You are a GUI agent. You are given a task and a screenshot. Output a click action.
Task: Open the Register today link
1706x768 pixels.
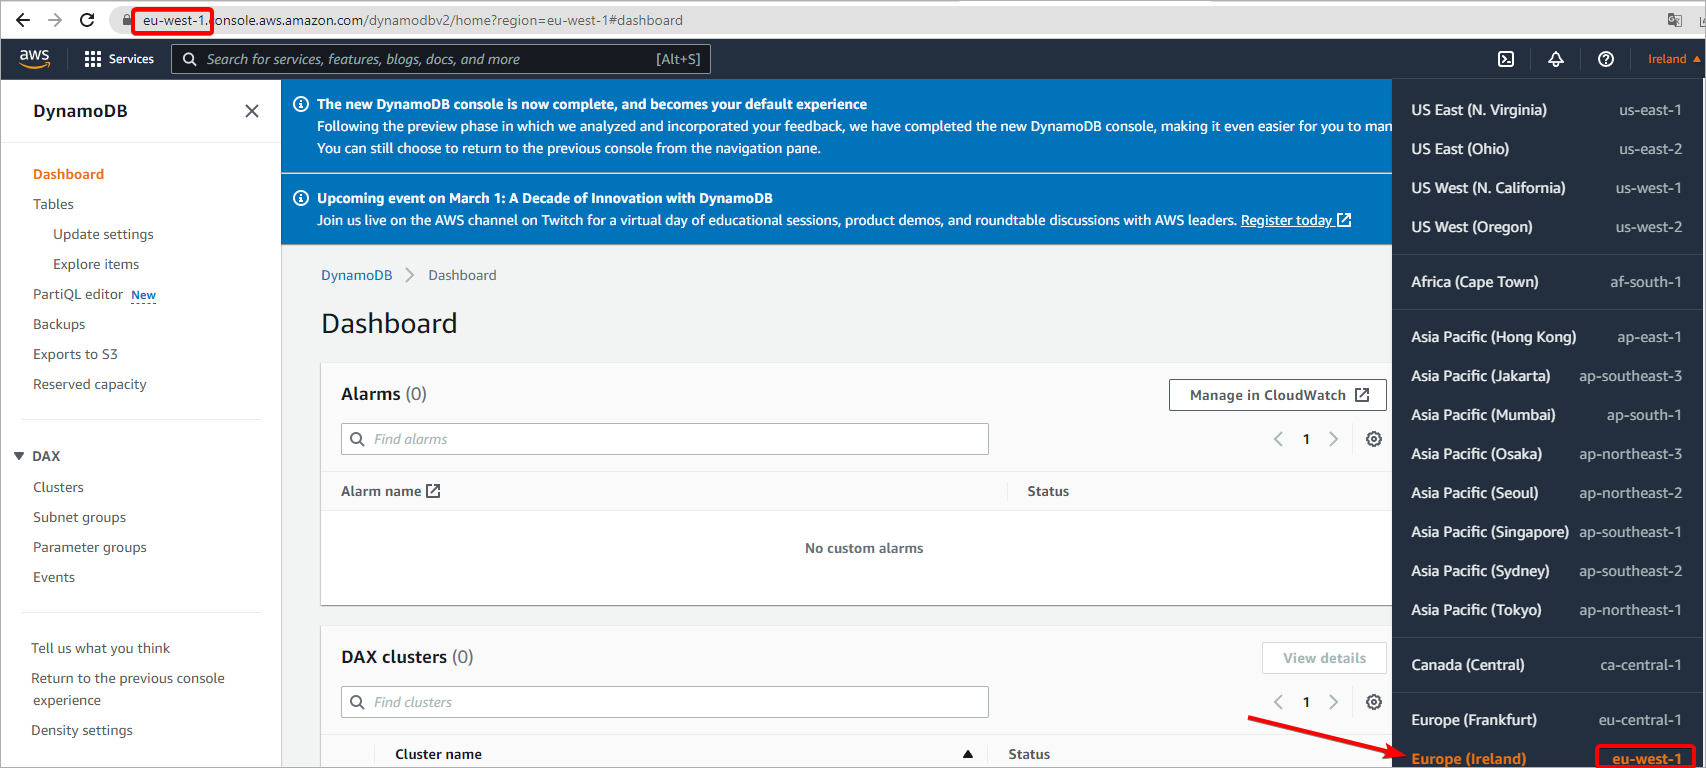point(1296,220)
